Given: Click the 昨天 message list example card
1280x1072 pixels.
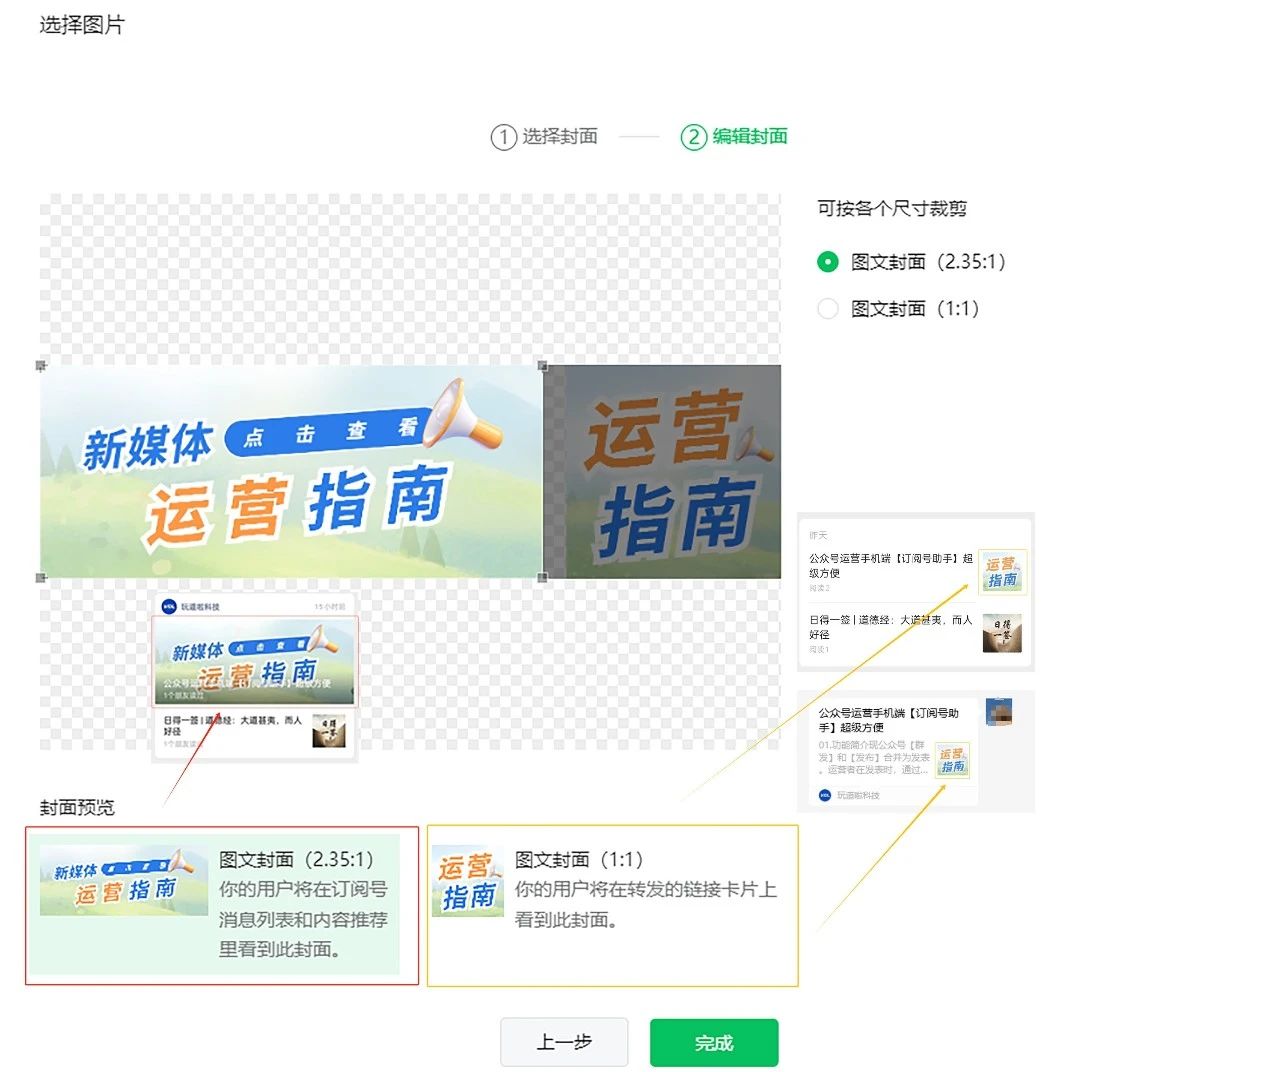Looking at the screenshot, I should point(915,592).
